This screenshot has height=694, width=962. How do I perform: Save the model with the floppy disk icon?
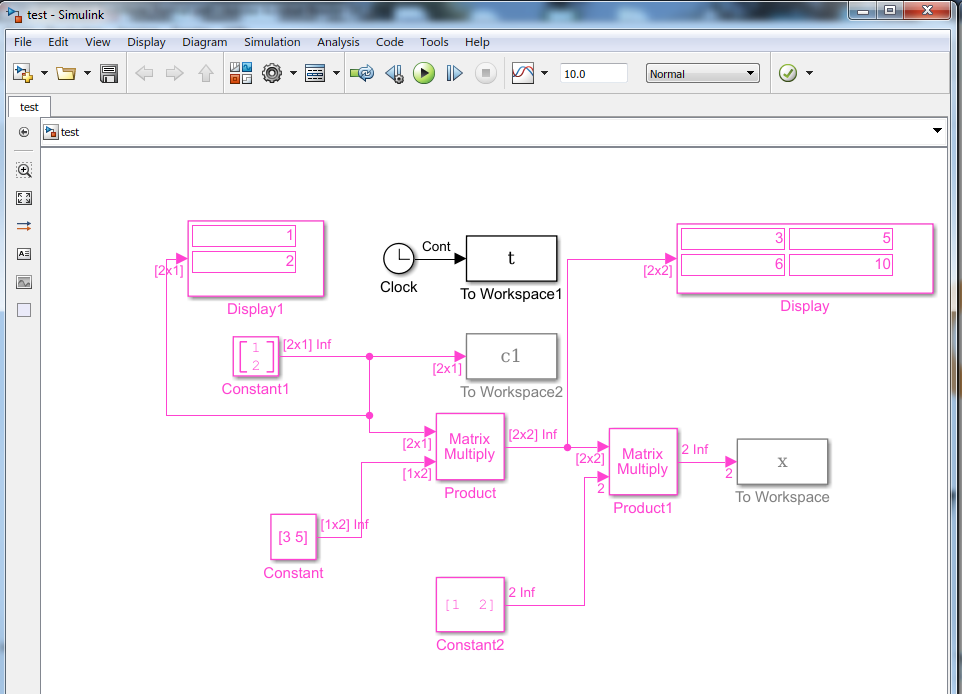coord(109,74)
